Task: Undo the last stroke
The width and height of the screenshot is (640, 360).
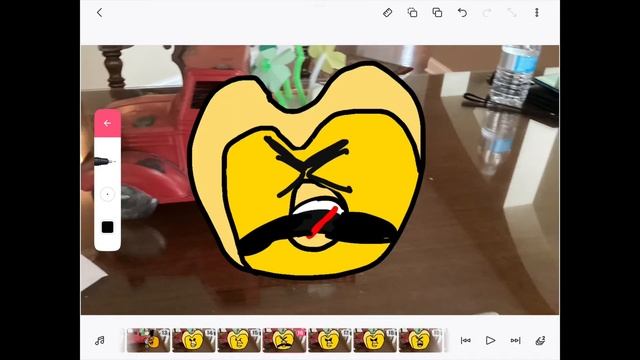Action: (462, 13)
